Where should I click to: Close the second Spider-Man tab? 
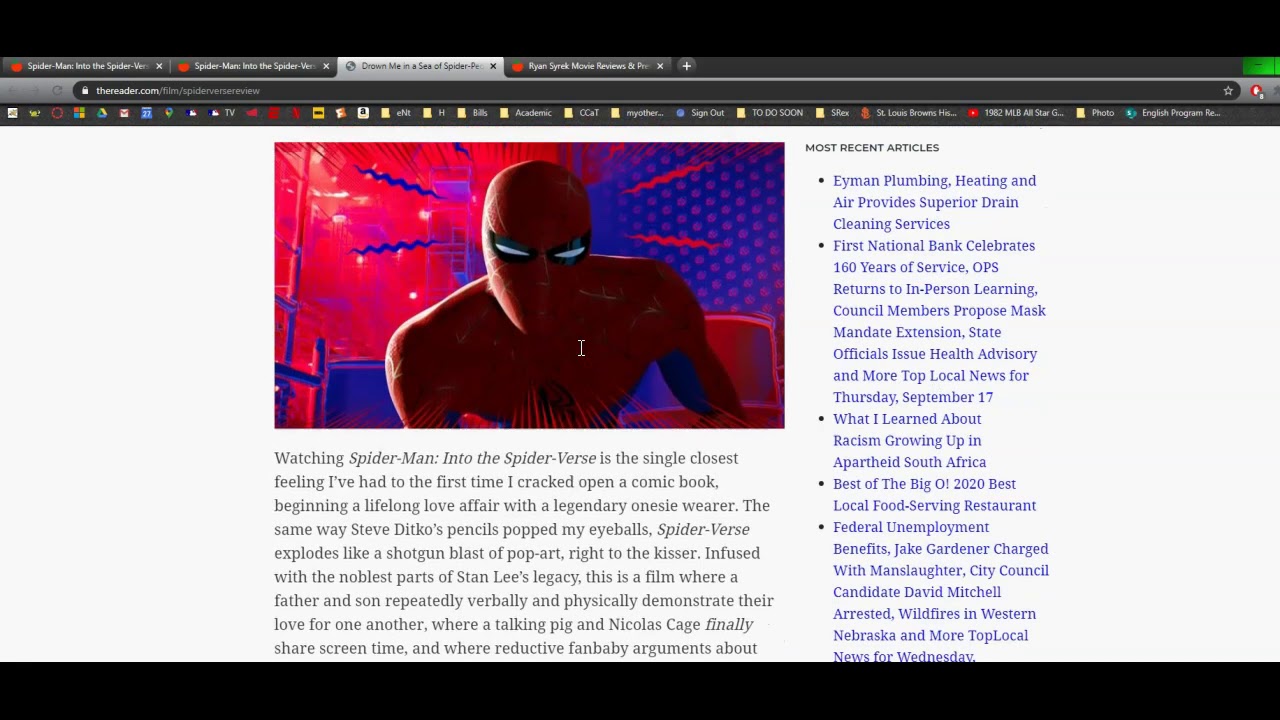pyautogui.click(x=326, y=66)
